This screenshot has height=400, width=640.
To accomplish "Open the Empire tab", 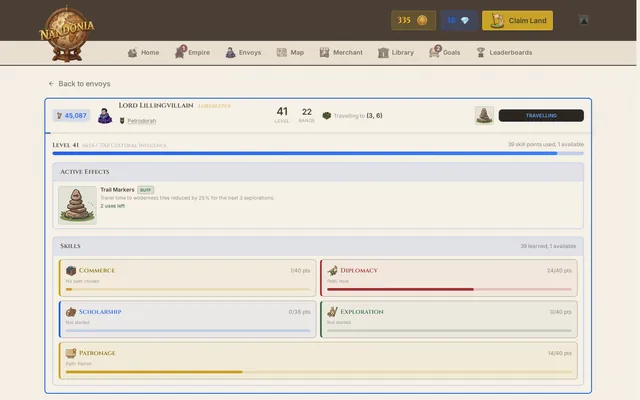I will (x=192, y=53).
